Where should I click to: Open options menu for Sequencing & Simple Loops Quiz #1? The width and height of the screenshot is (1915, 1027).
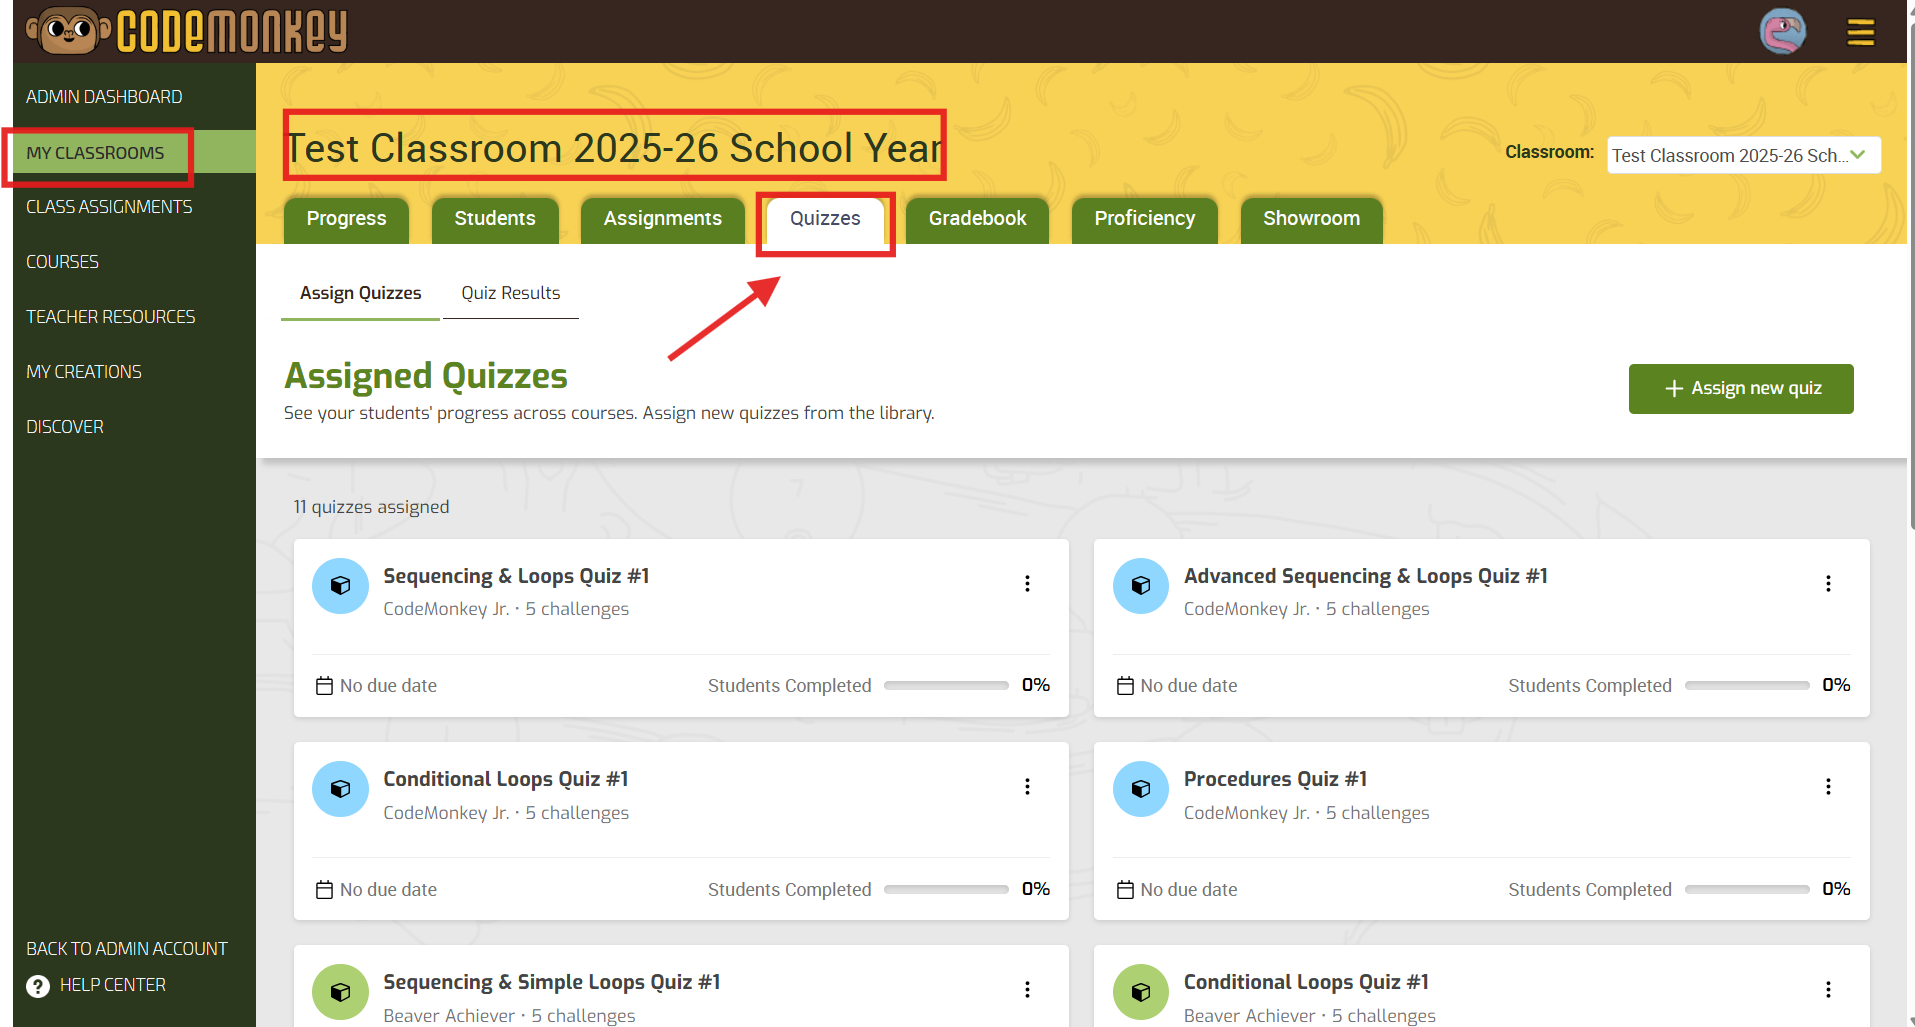pos(1027,990)
